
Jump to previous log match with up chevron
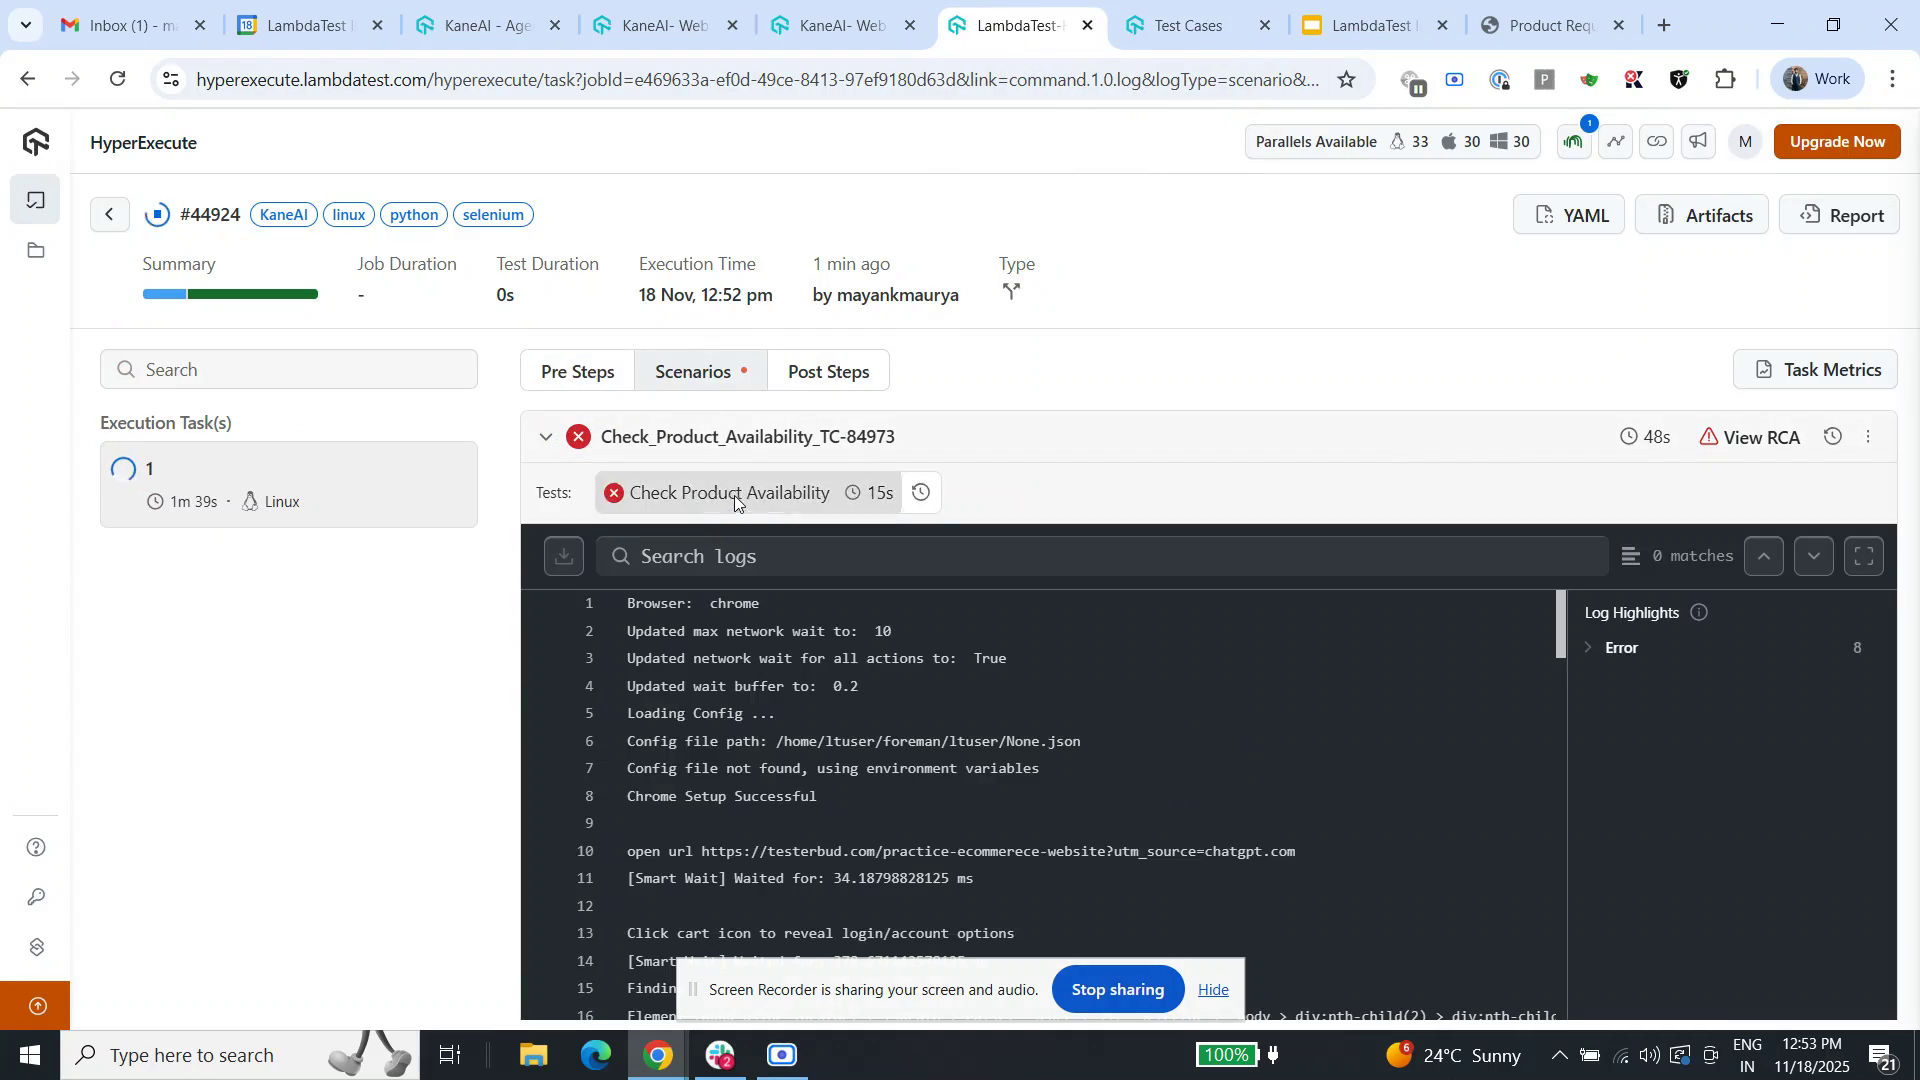coord(1763,556)
